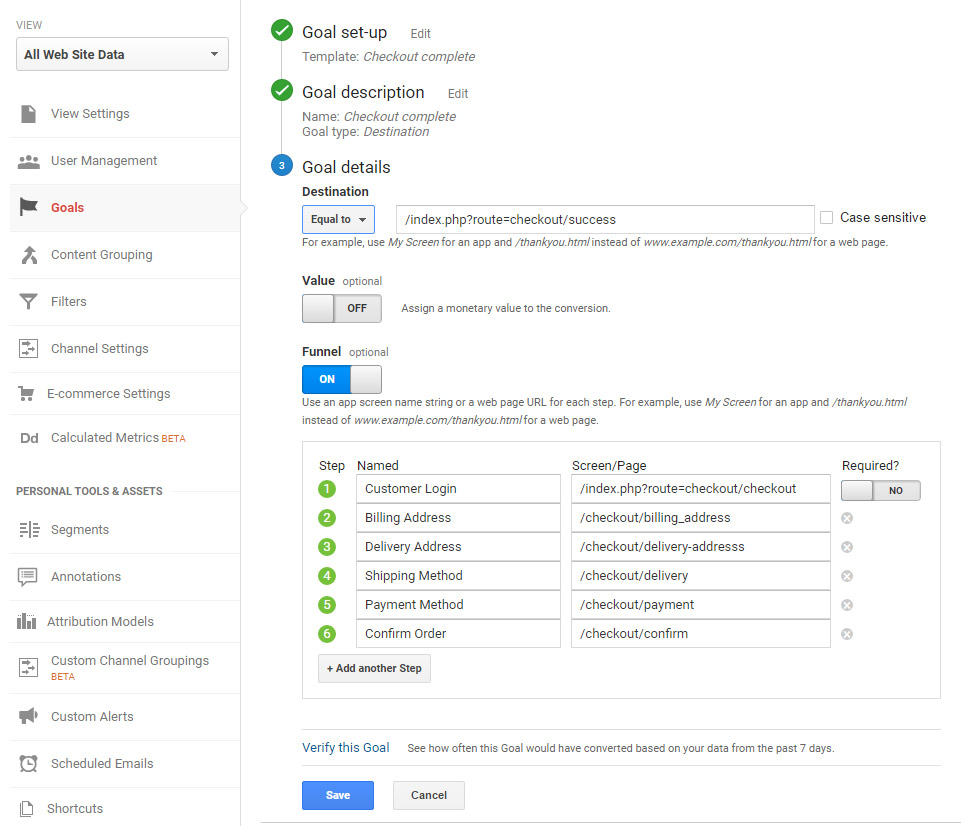Toggle the Value switch on
The image size is (961, 826).
coord(341,308)
